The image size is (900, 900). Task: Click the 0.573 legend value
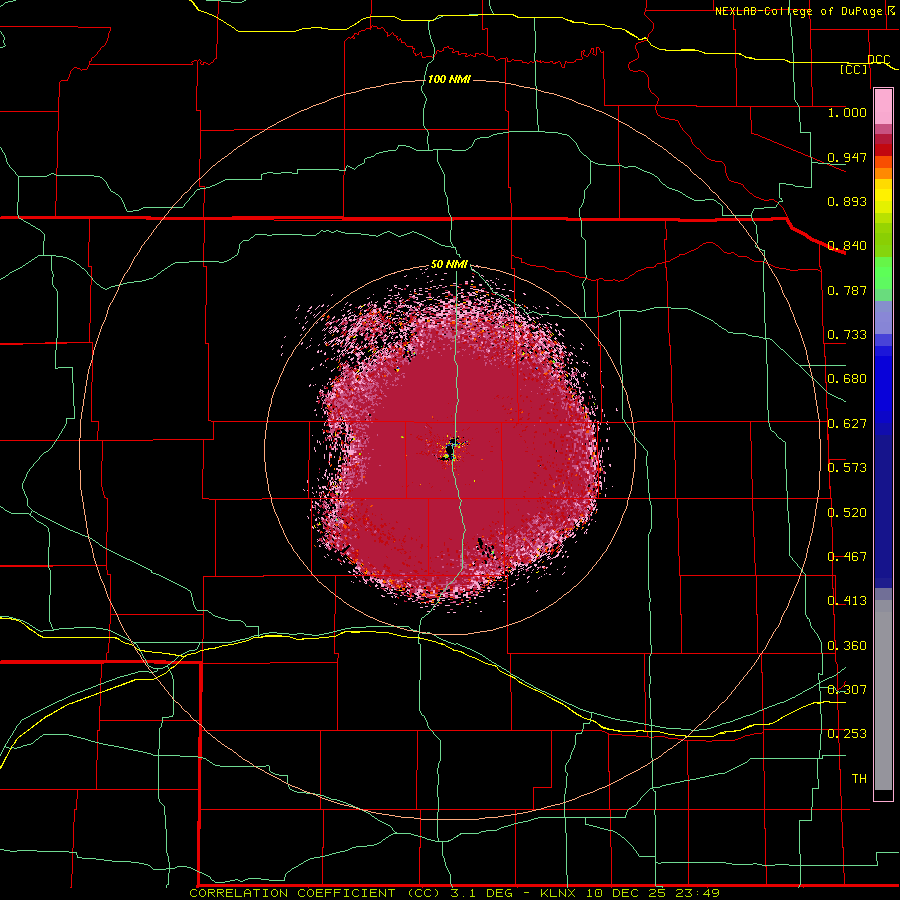847,468
